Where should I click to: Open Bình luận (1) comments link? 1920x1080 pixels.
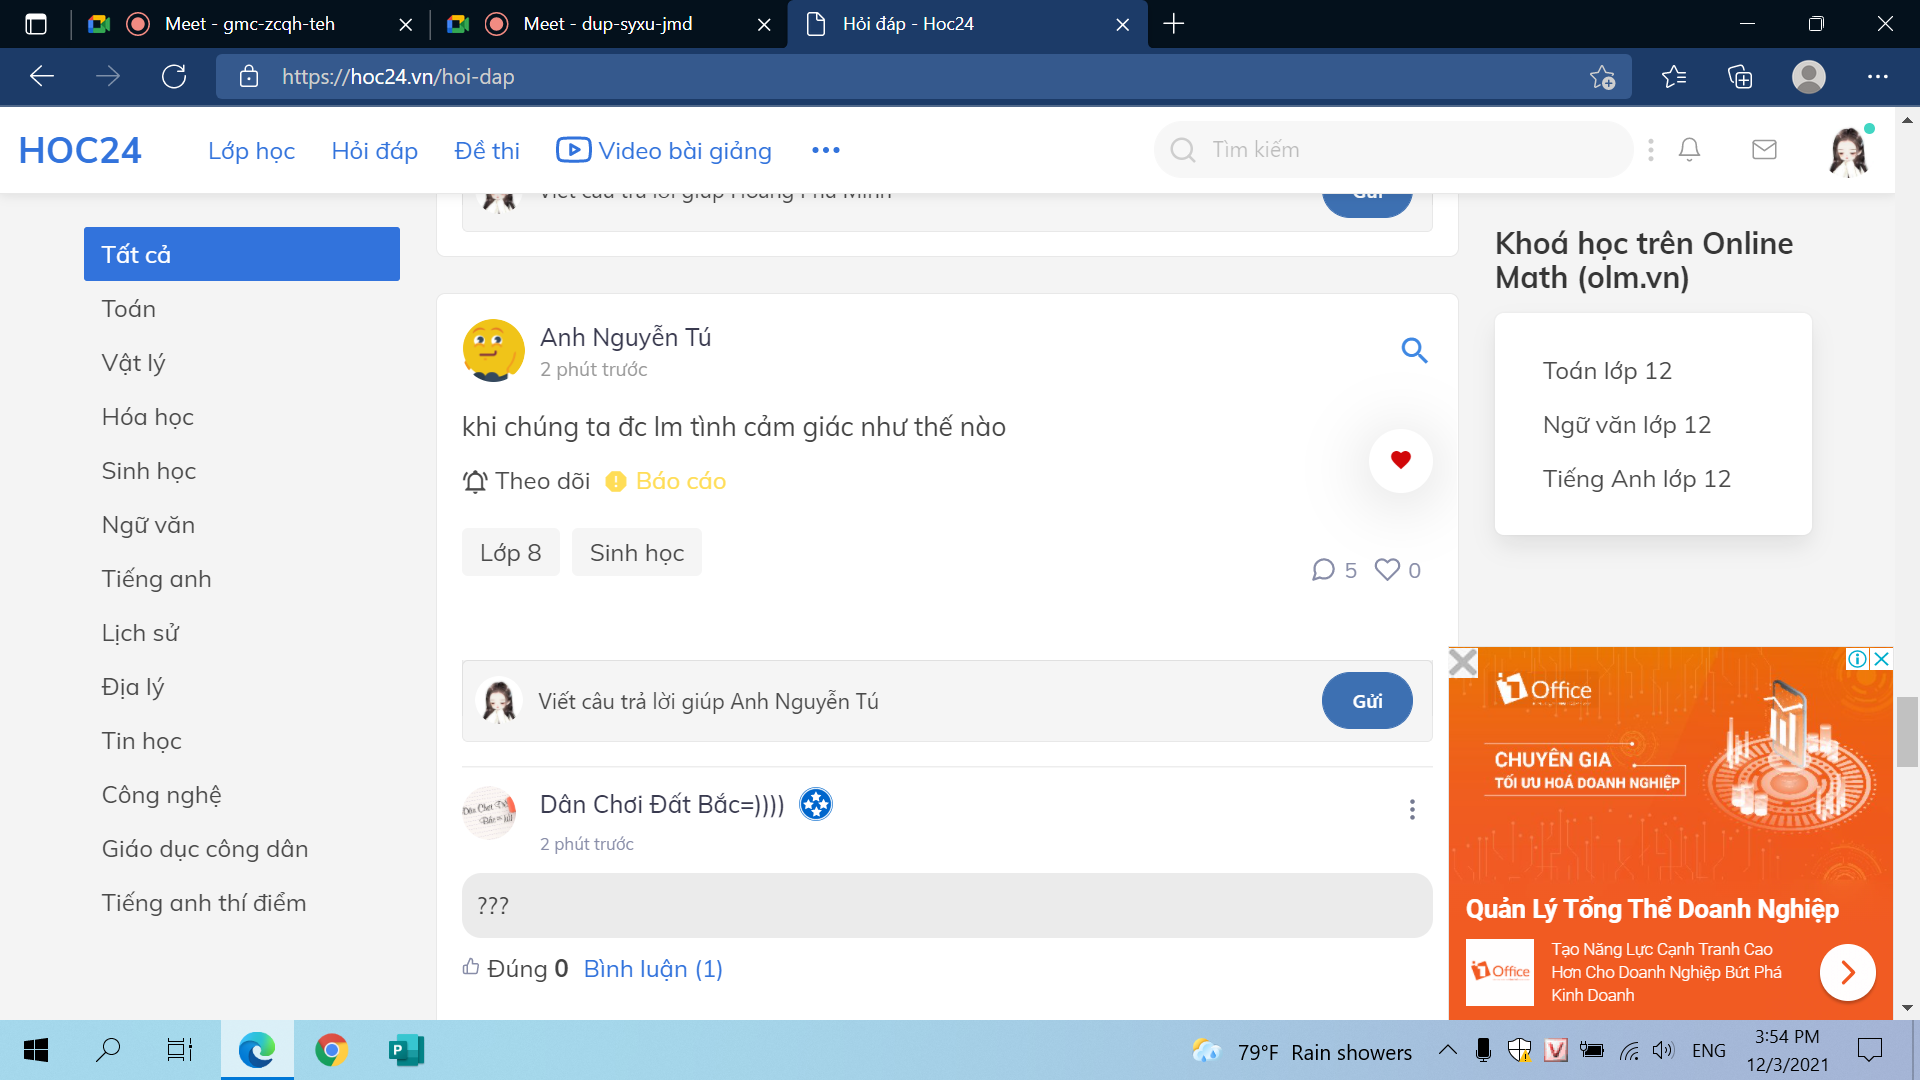pos(653,968)
